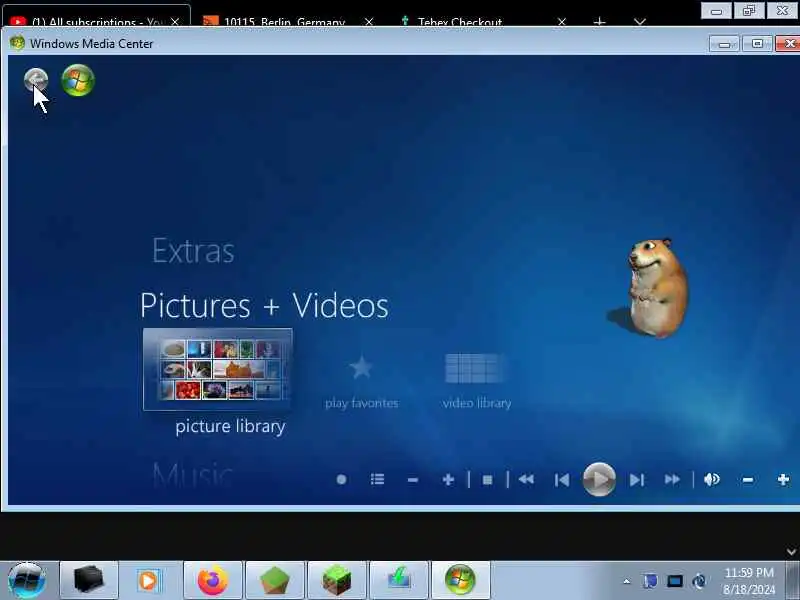Raise volume with plus button
800x600 pixels.
783,480
